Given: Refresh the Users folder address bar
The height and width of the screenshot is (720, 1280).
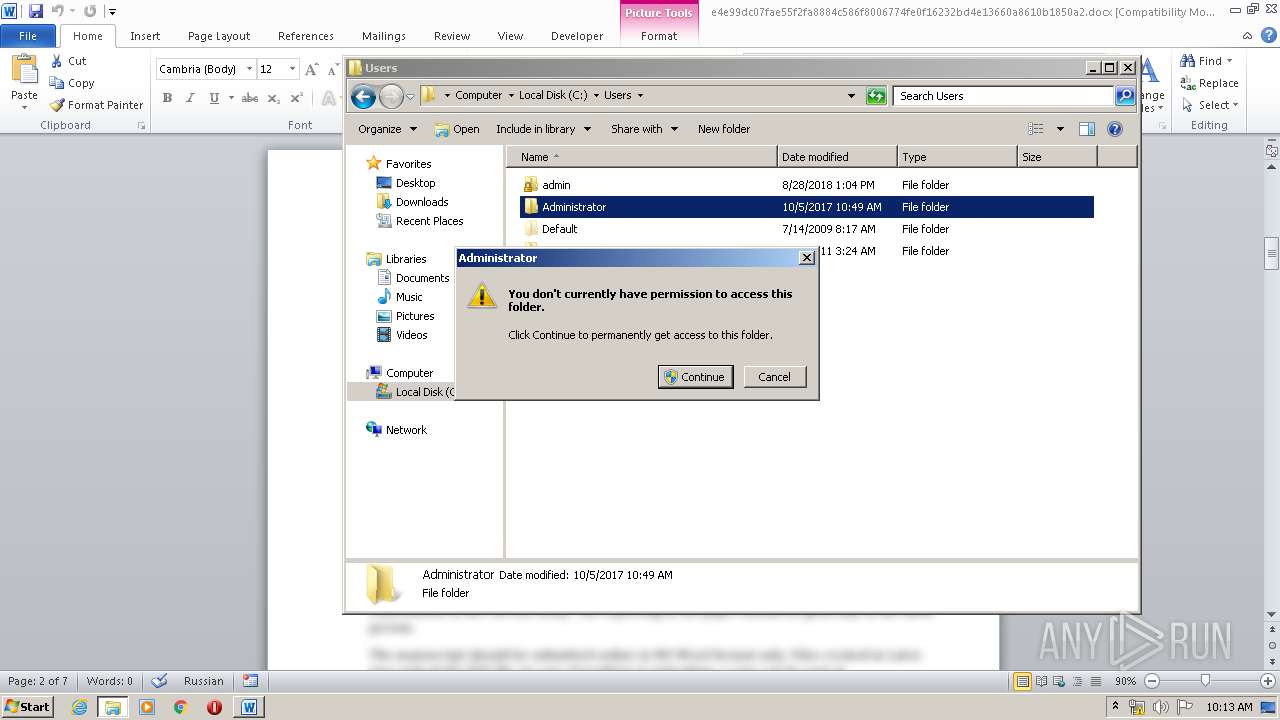Looking at the screenshot, I should 876,96.
